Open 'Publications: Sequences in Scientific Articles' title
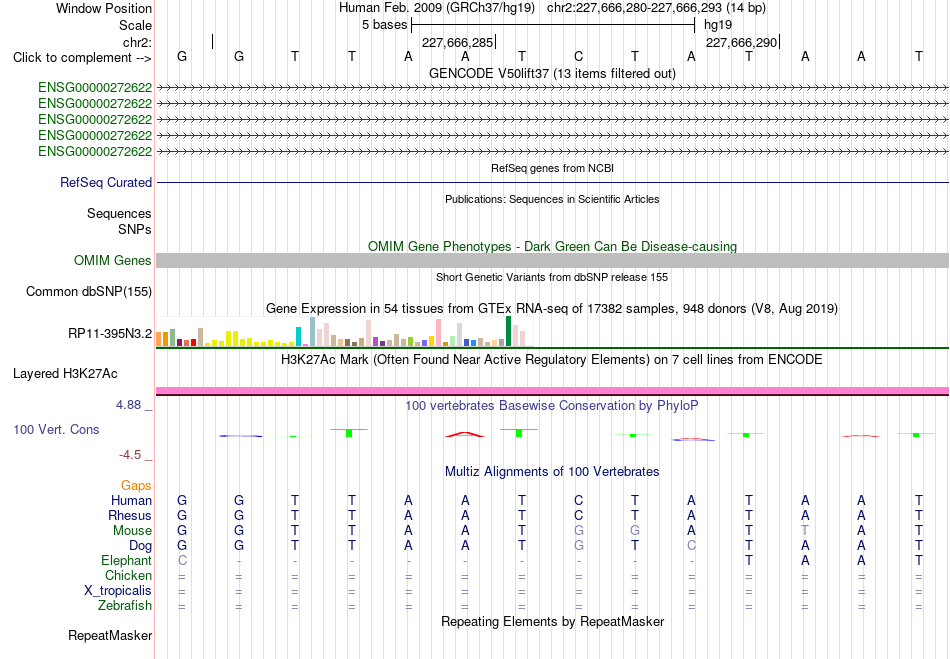 552,199
